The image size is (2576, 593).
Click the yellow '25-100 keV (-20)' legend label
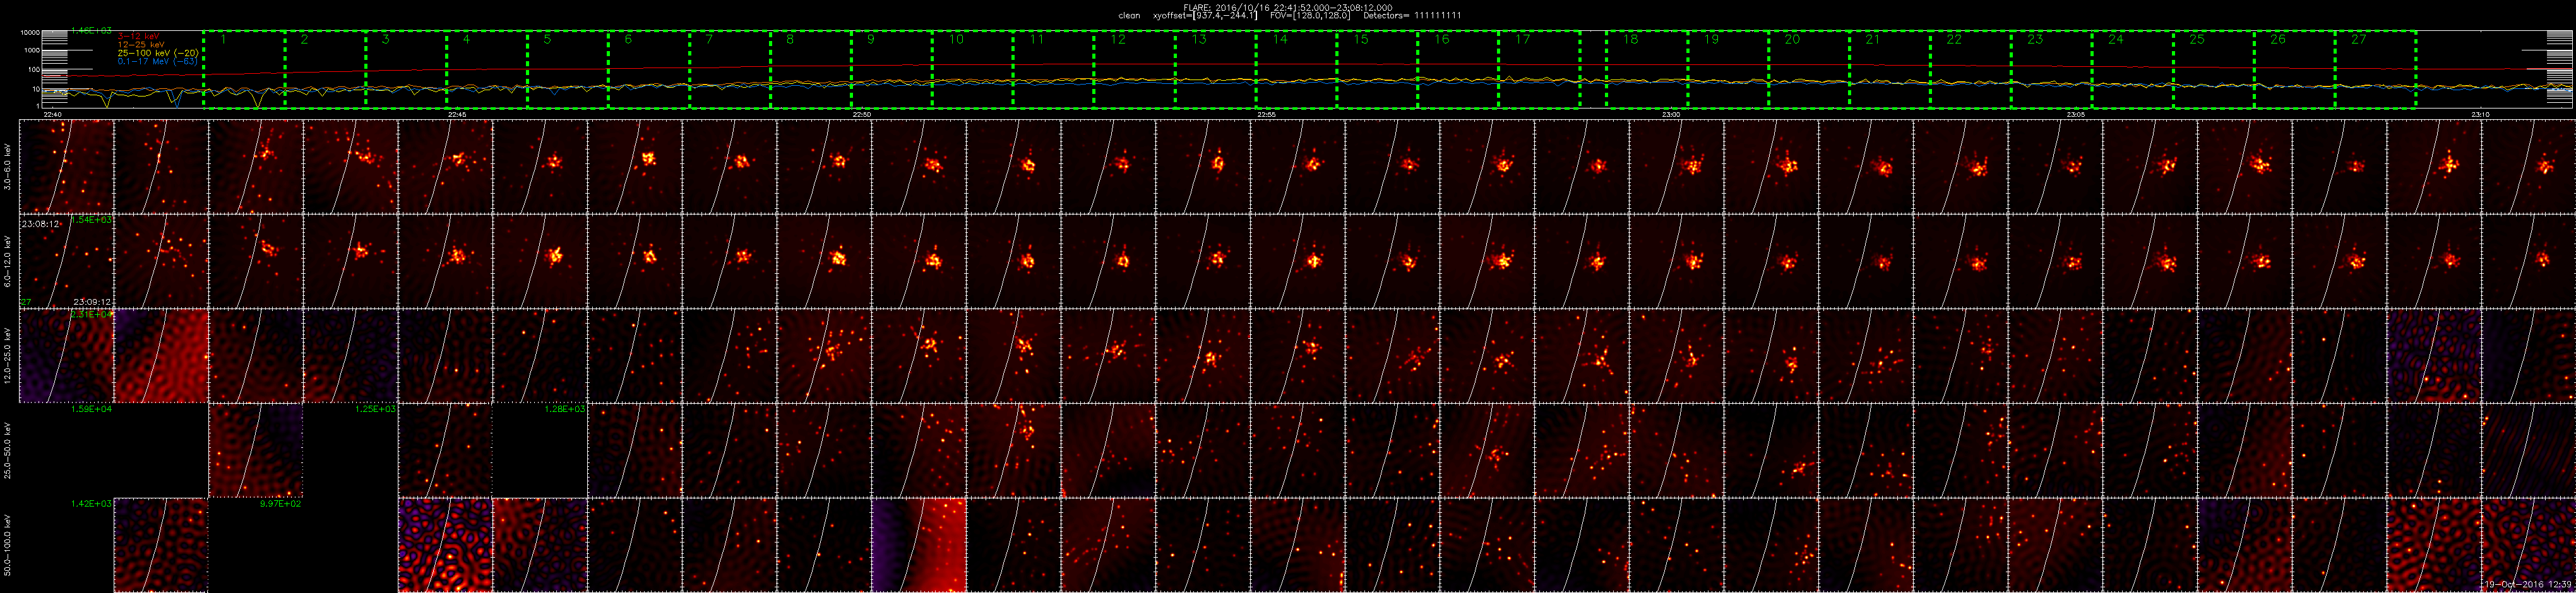pyautogui.click(x=157, y=53)
